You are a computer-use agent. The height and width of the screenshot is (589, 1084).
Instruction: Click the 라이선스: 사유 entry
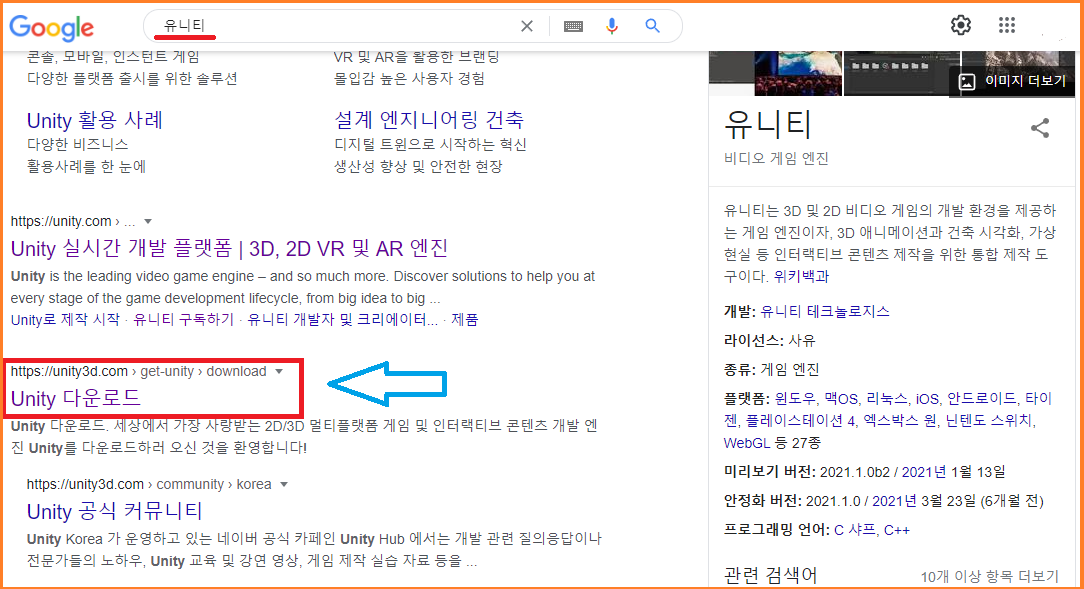tap(769, 340)
